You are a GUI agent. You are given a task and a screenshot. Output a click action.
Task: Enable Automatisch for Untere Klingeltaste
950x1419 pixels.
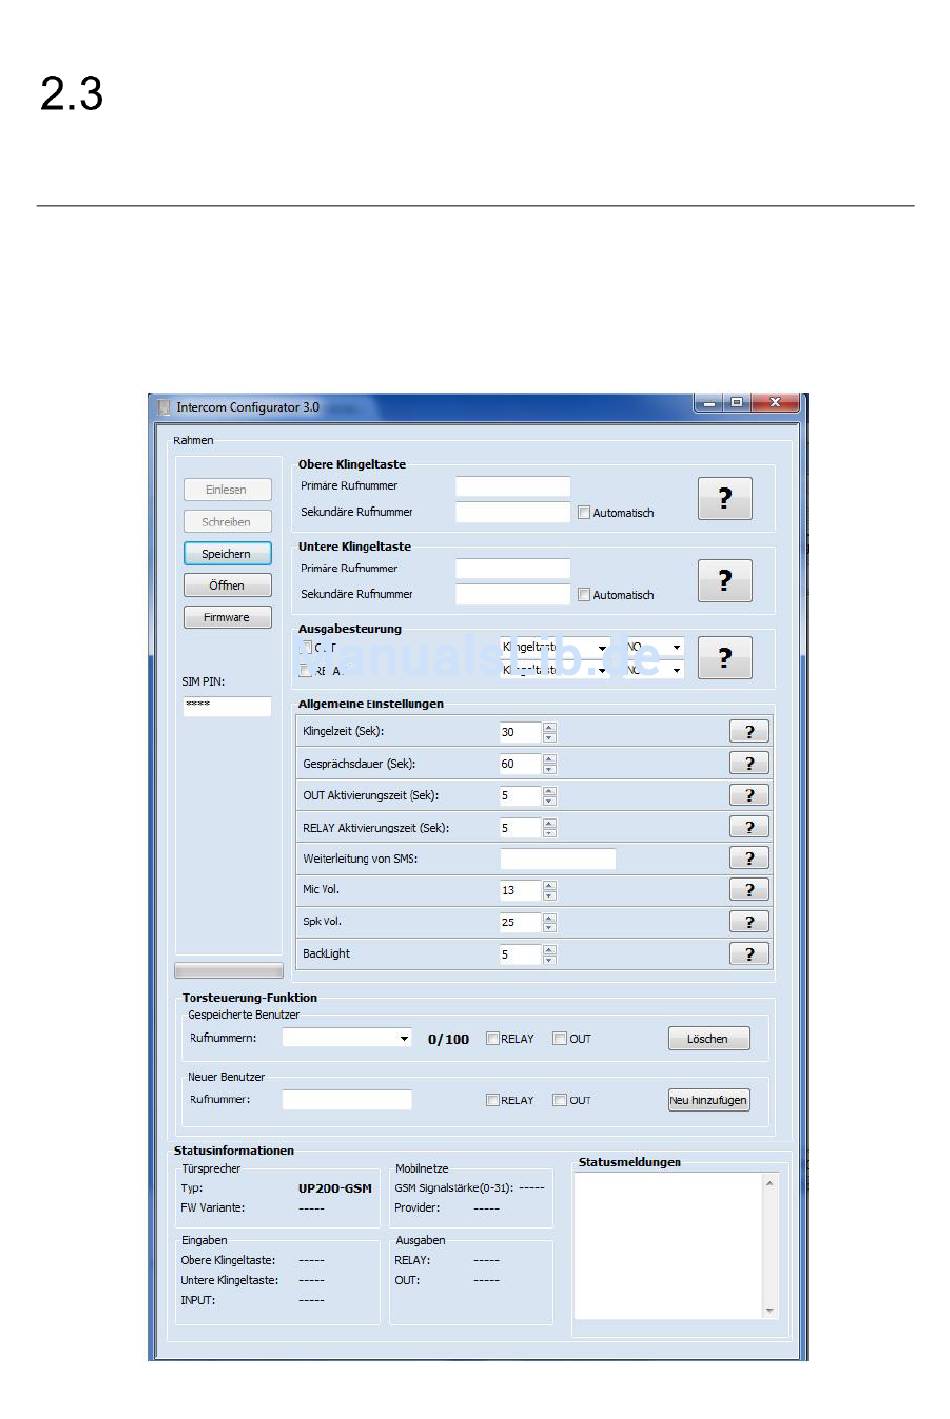[584, 595]
